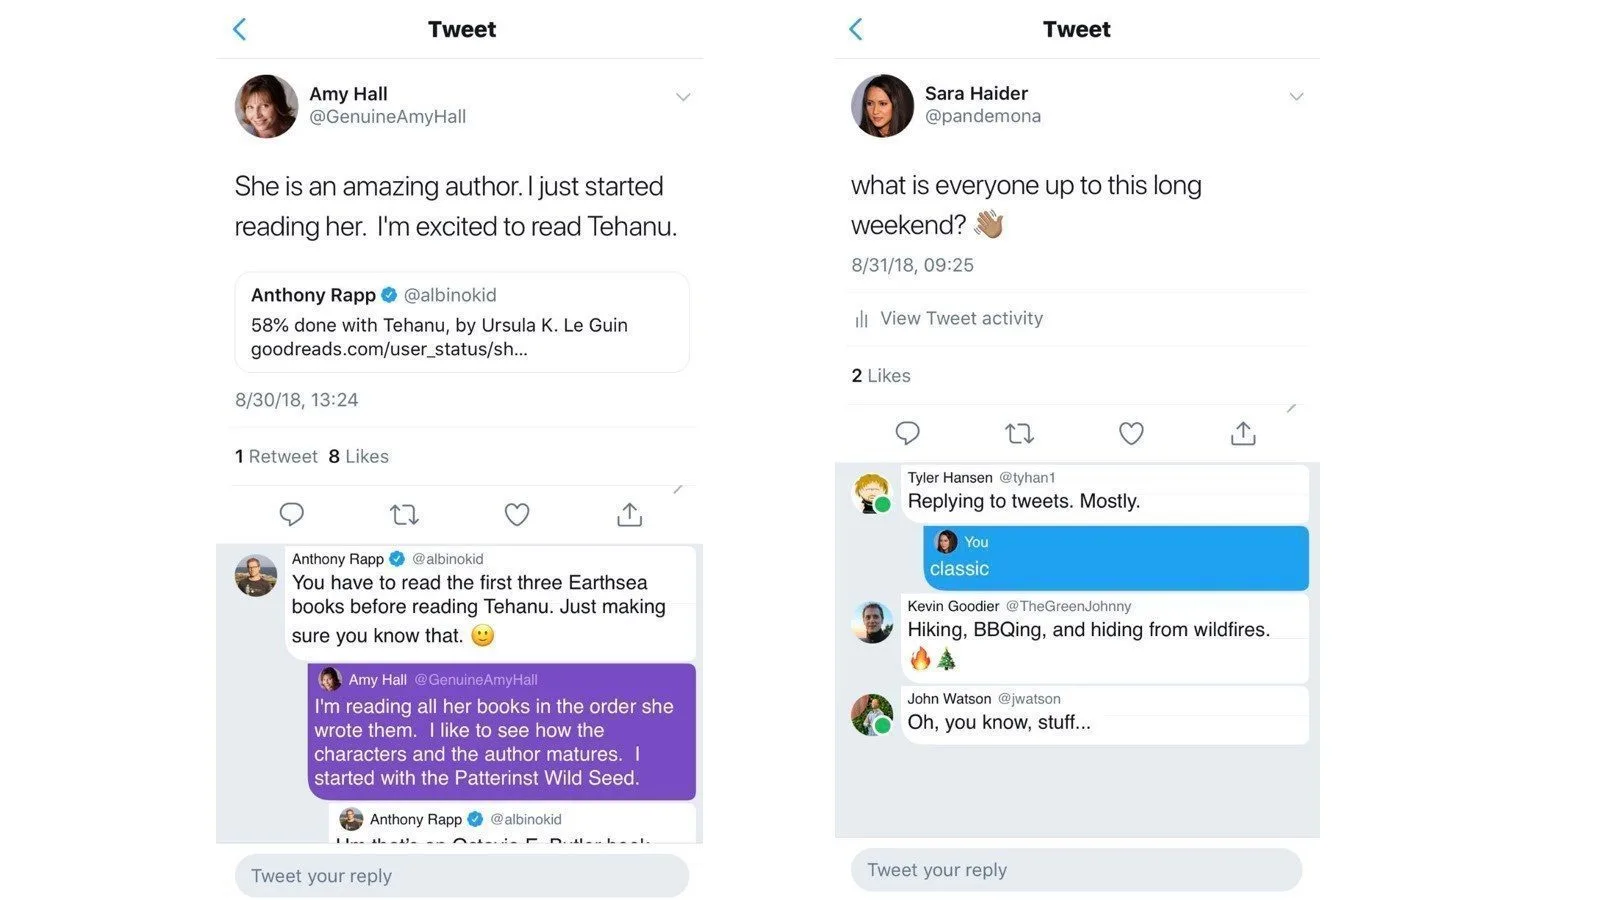Like Amy Hall's tweet with heart icon

(516, 514)
